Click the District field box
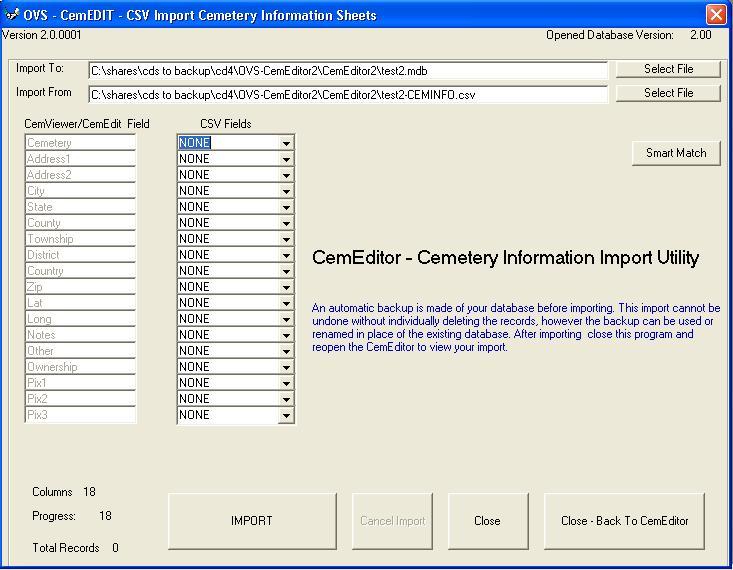The height and width of the screenshot is (570, 733). [80, 255]
